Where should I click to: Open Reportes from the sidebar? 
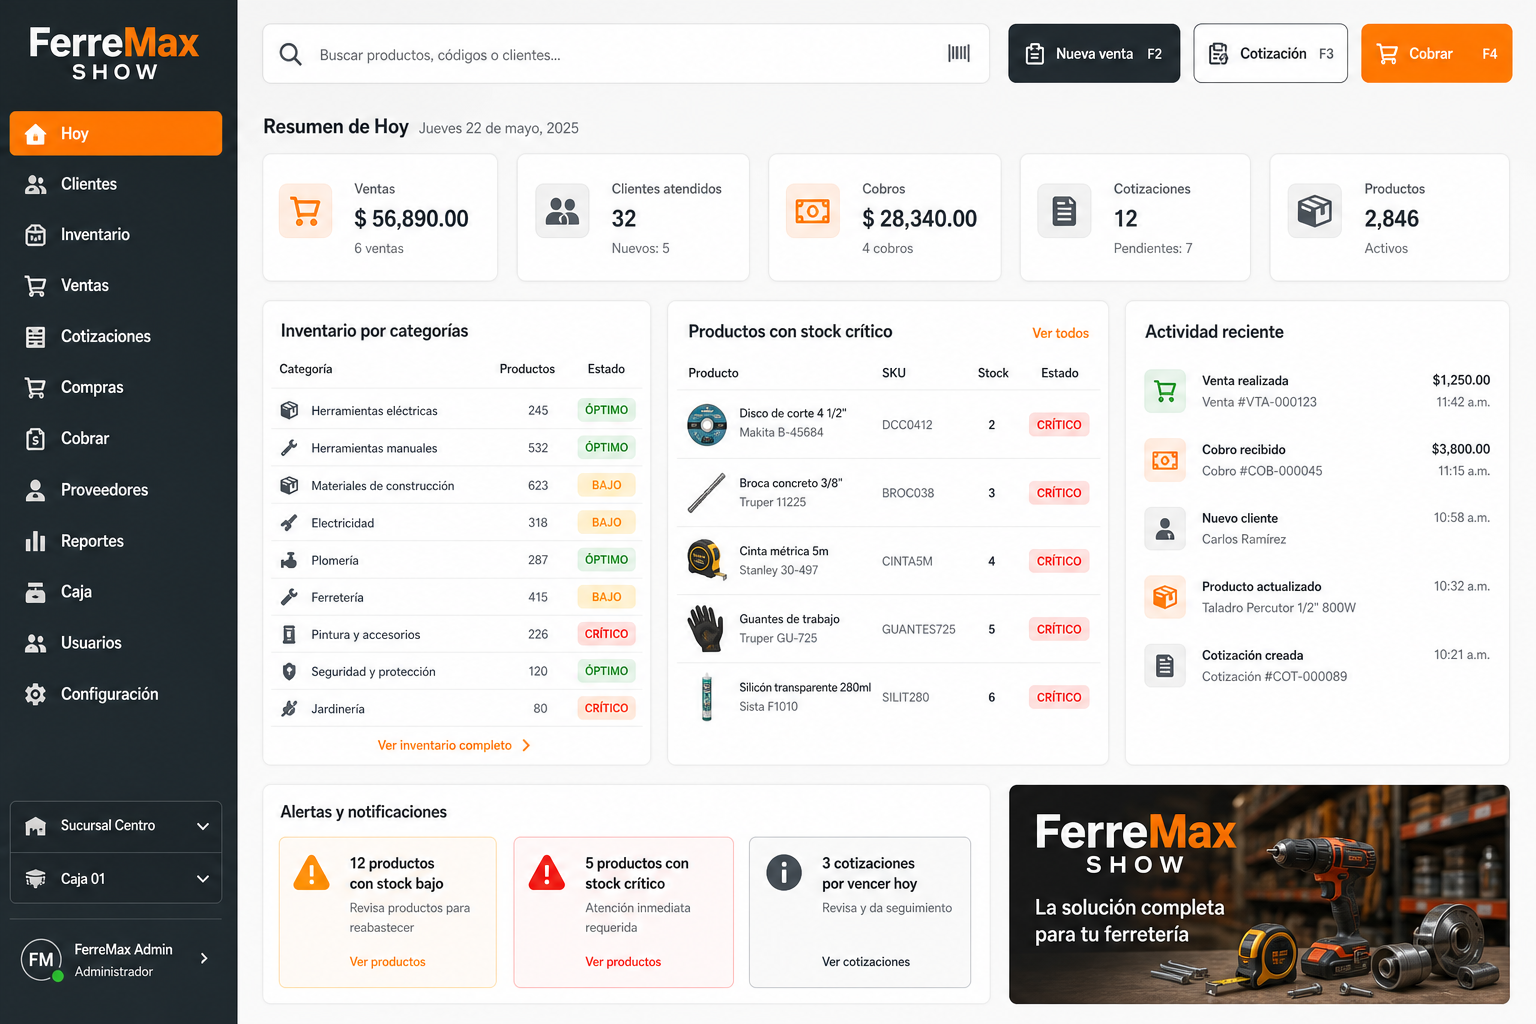pyautogui.click(x=116, y=541)
